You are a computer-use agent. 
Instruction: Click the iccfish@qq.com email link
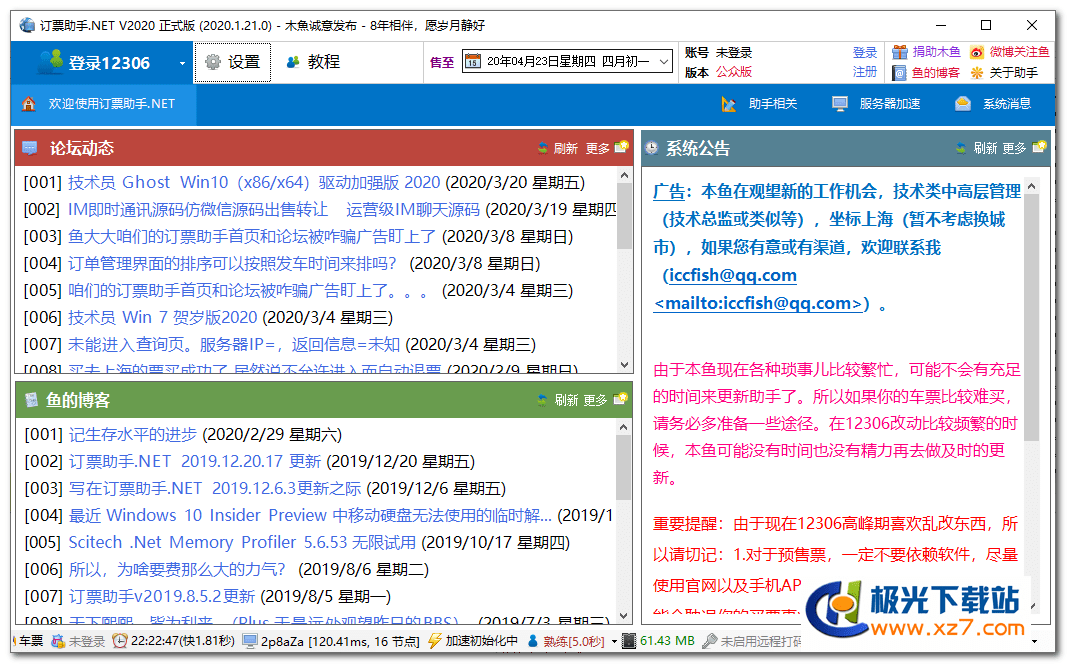point(733,276)
